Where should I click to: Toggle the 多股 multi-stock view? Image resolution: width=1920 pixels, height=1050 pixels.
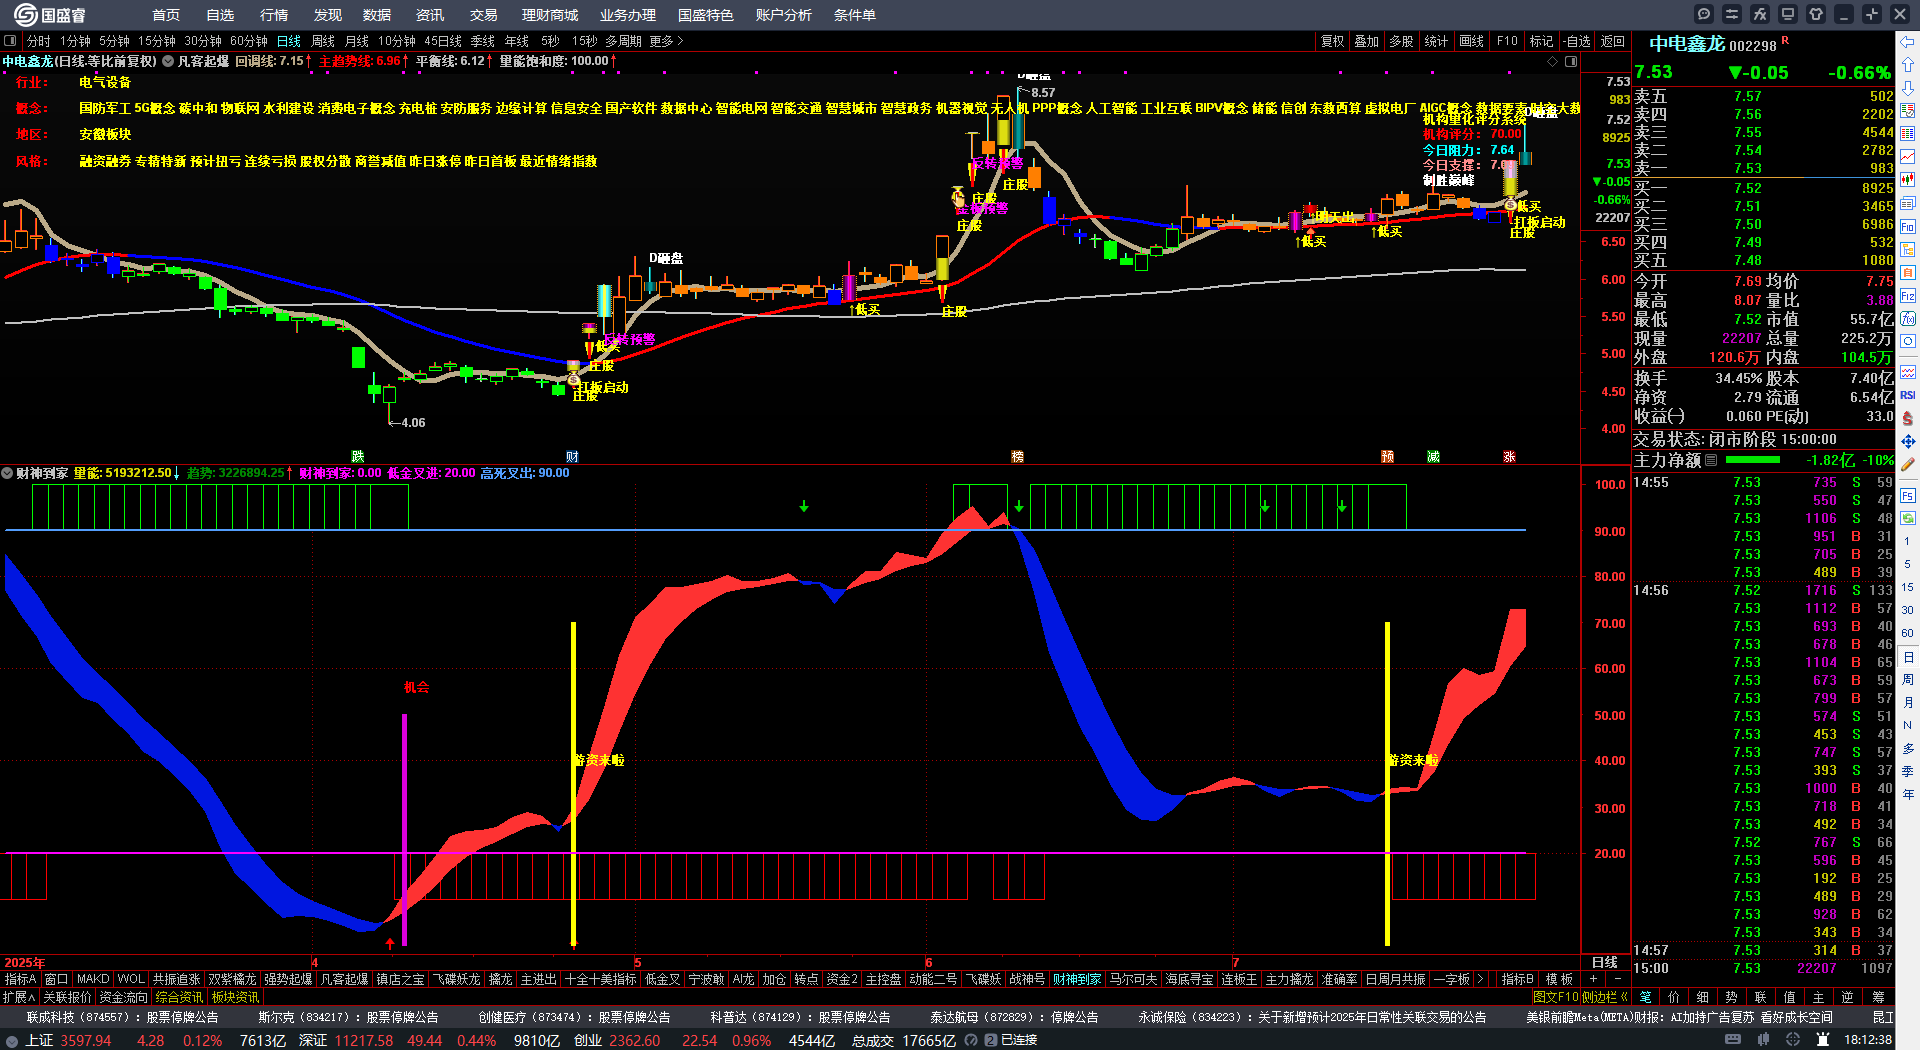pyautogui.click(x=1402, y=41)
